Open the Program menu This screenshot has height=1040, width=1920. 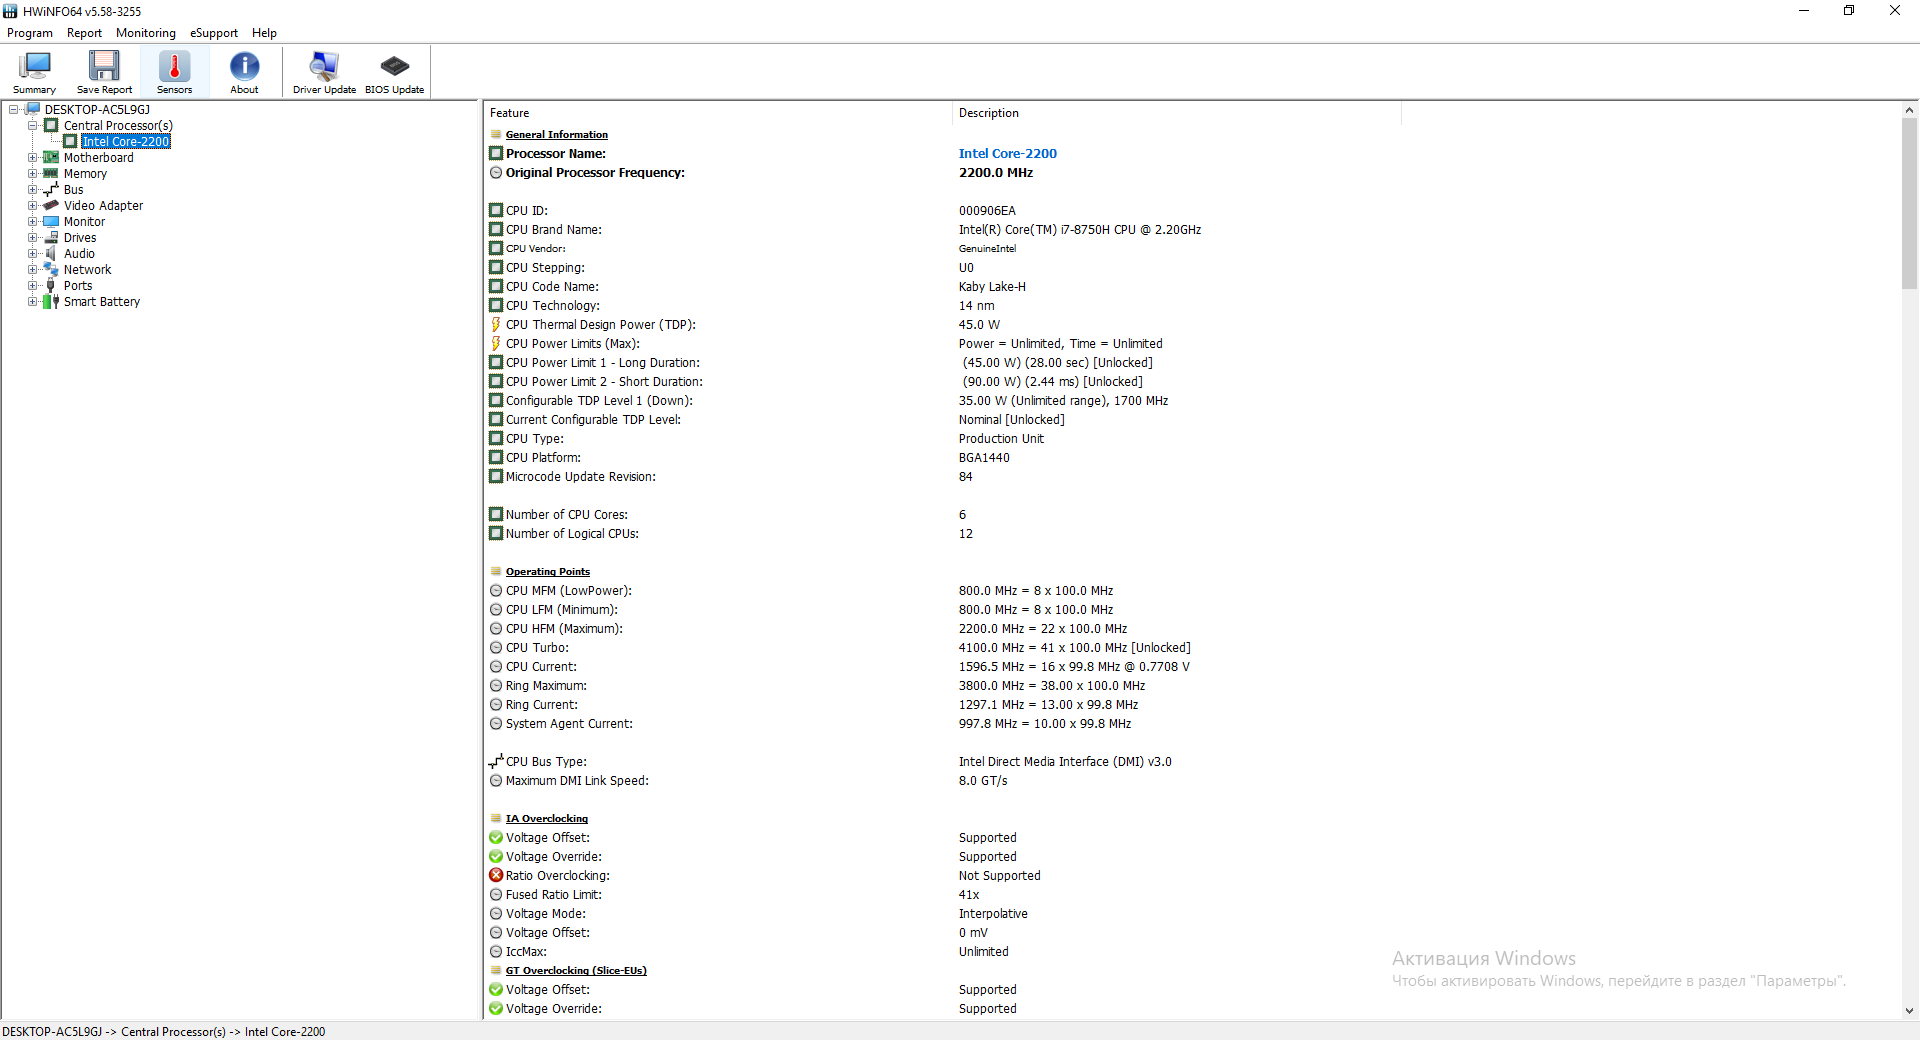click(30, 33)
